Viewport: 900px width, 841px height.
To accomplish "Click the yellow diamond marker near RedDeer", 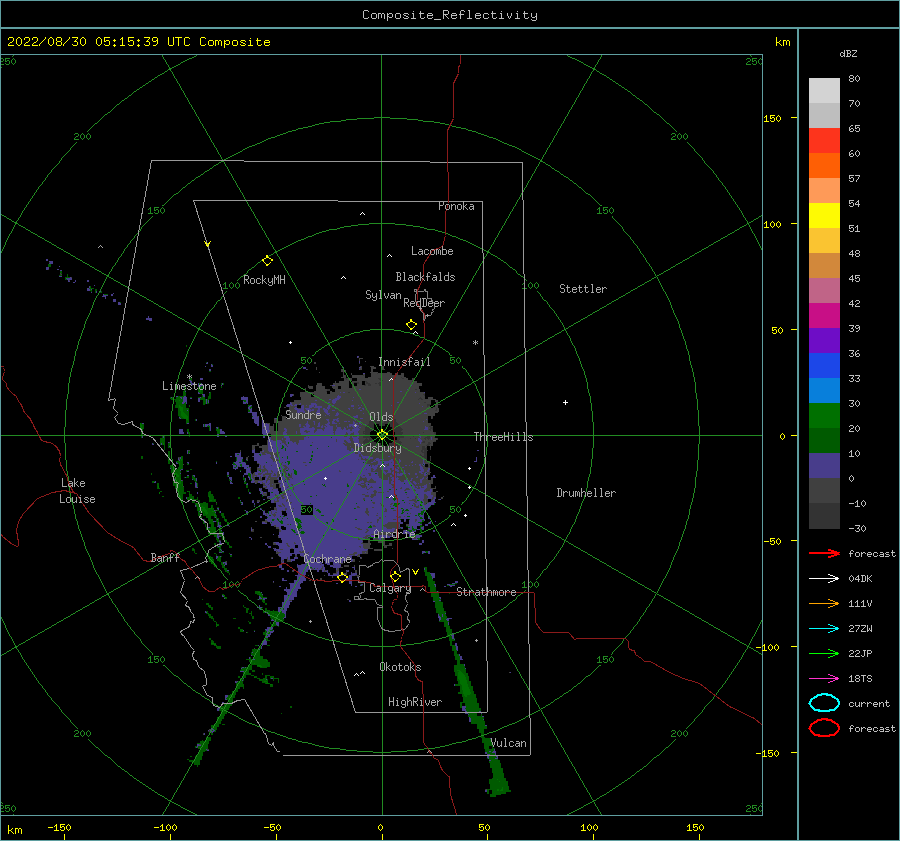I will pyautogui.click(x=411, y=325).
